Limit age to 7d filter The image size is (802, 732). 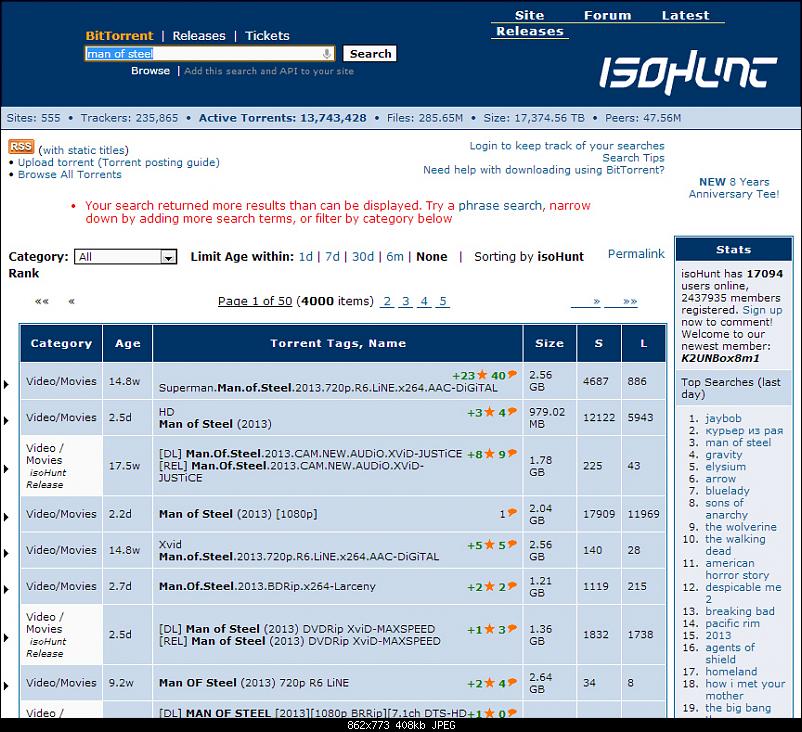point(332,257)
